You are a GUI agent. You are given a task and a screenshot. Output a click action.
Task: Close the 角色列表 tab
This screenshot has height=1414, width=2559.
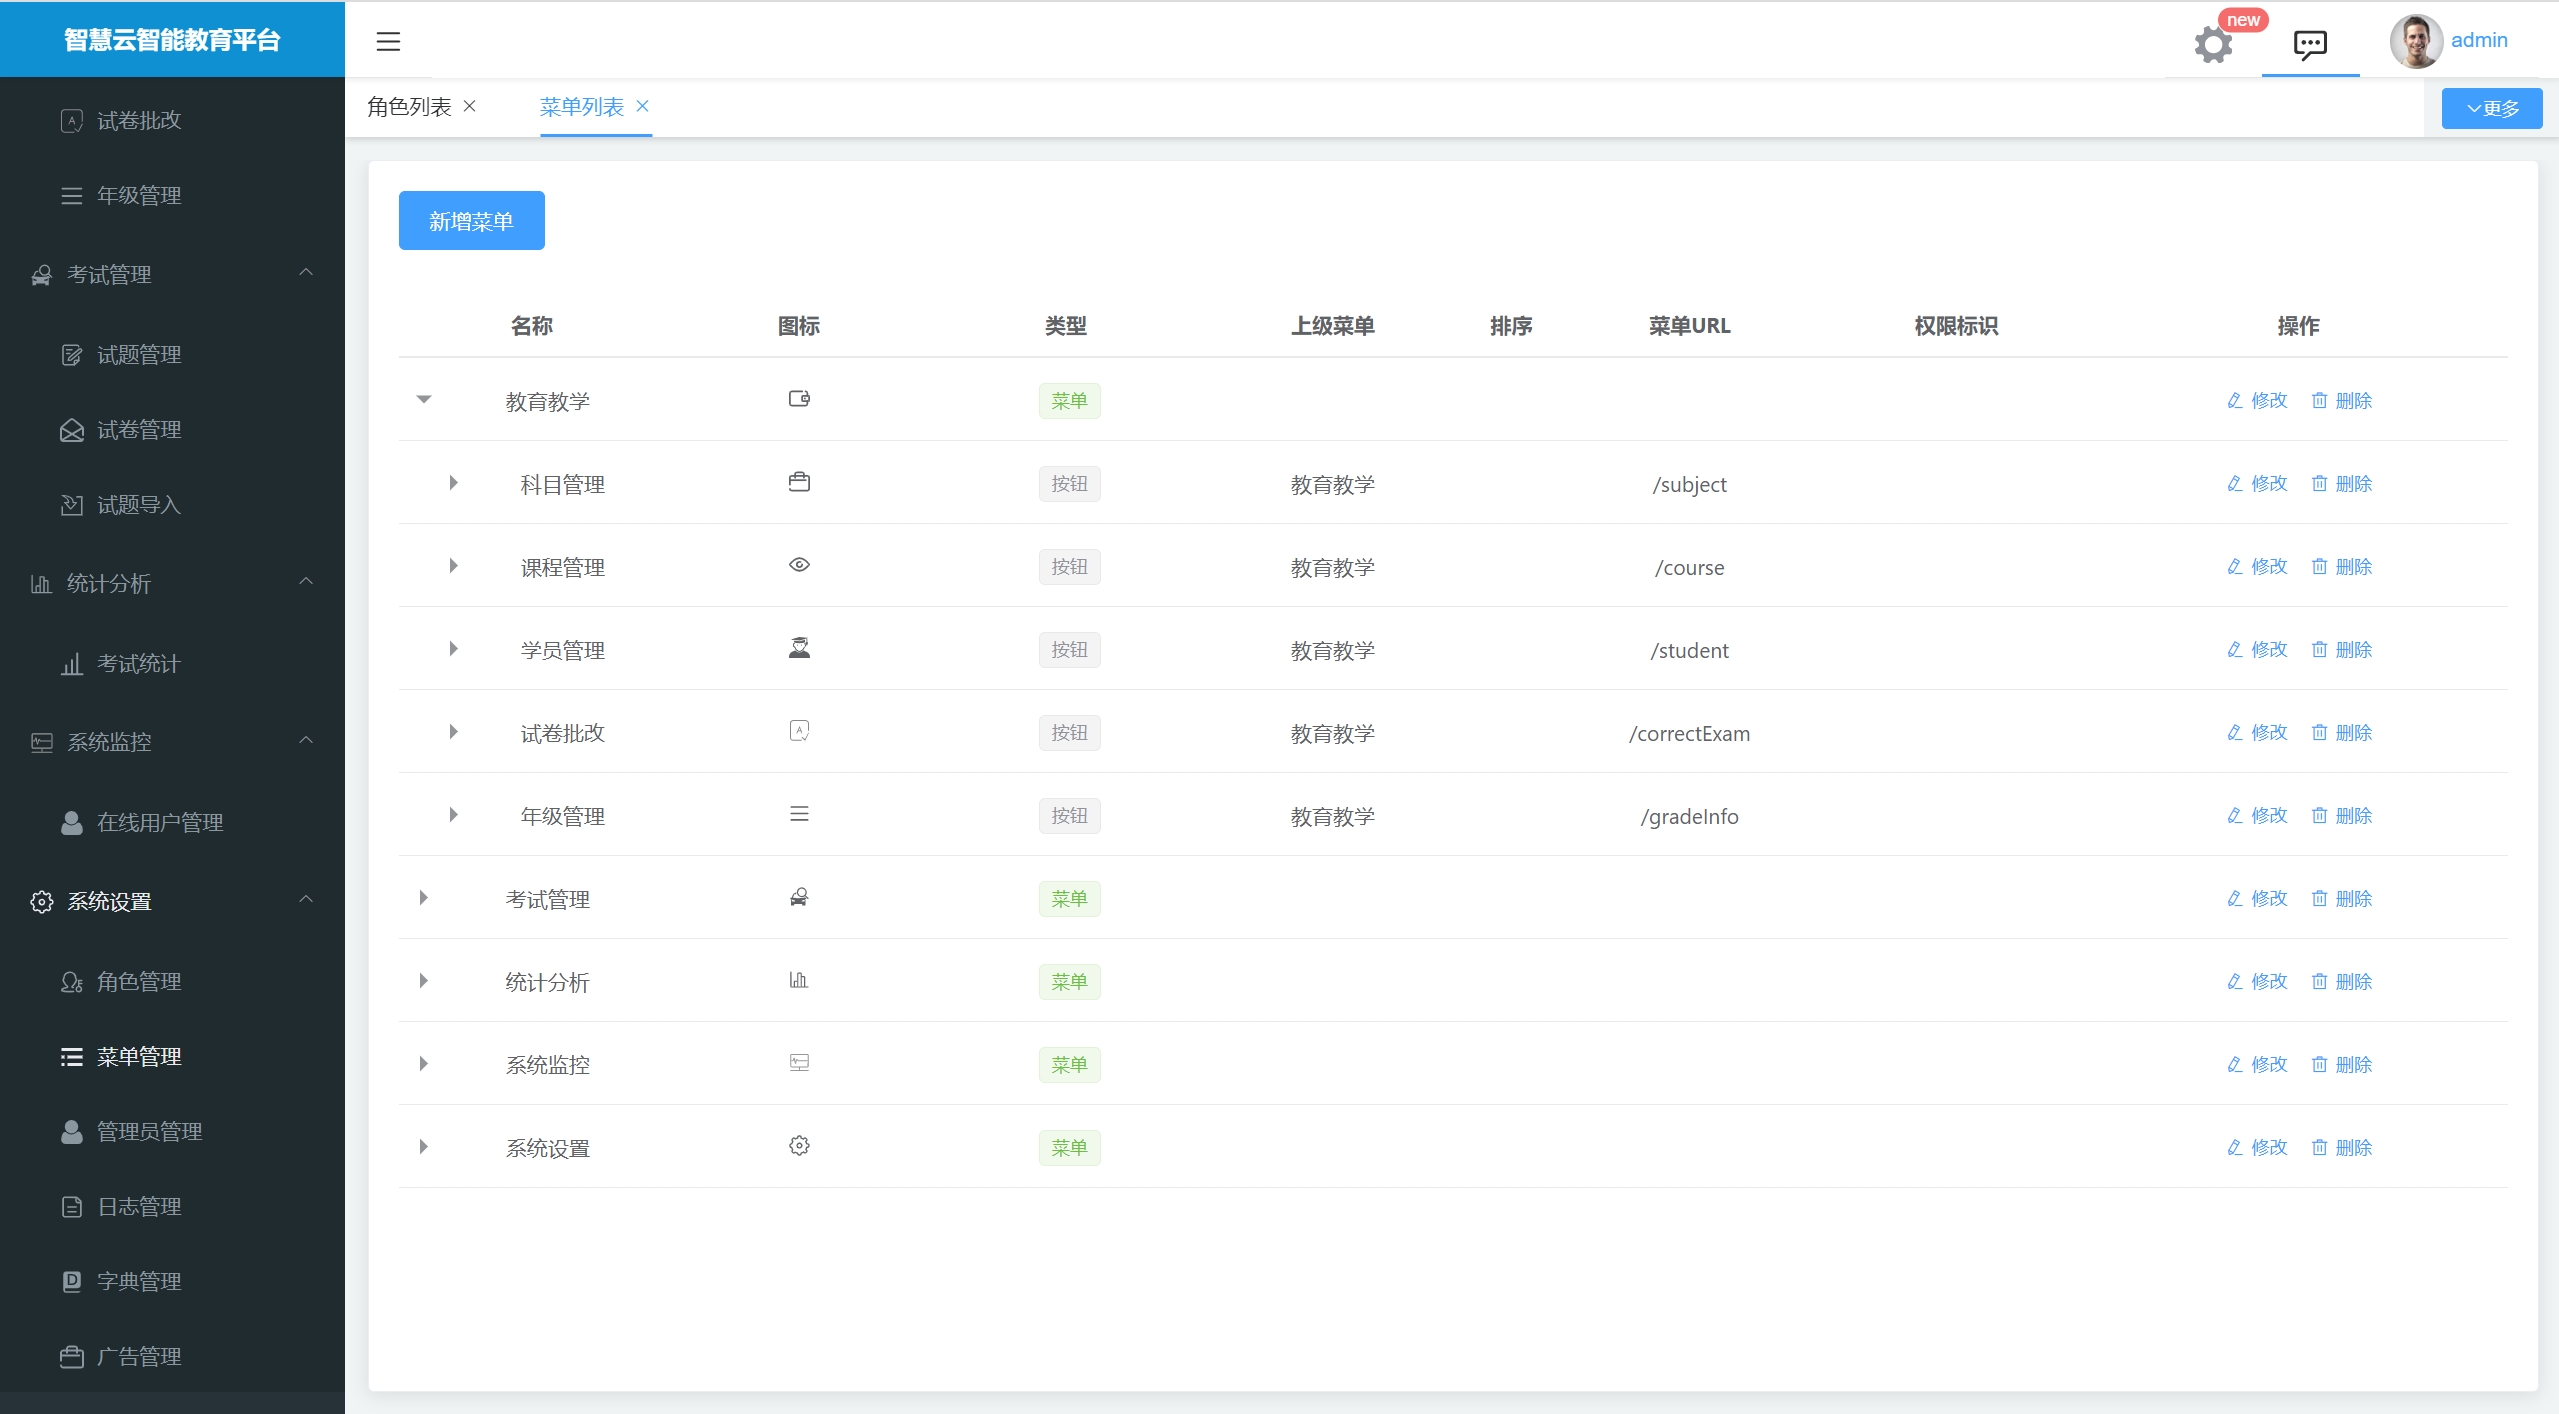click(469, 106)
